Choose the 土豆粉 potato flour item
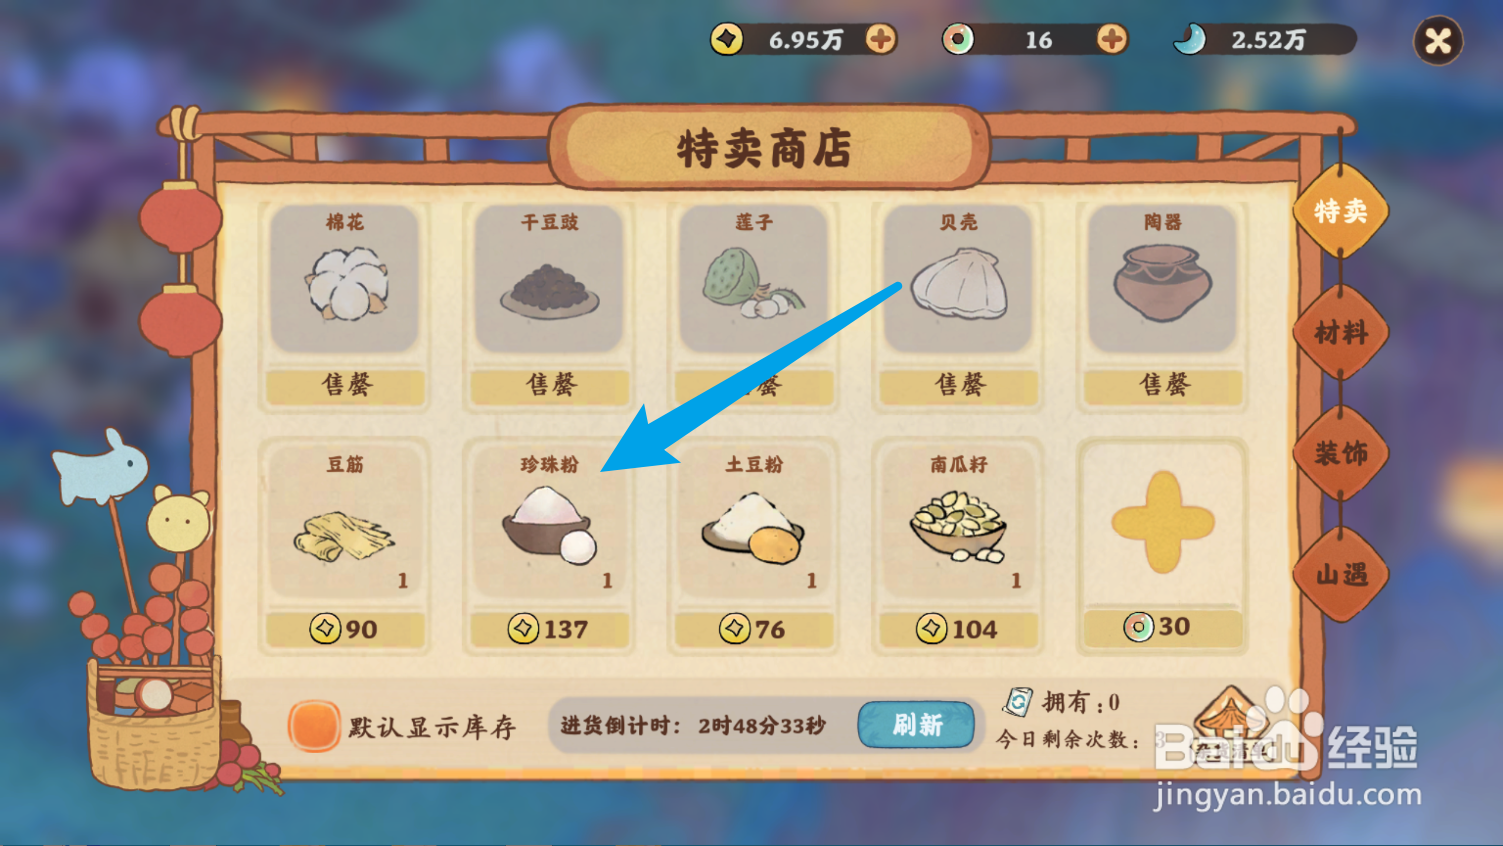Image resolution: width=1503 pixels, height=846 pixels. tap(753, 523)
